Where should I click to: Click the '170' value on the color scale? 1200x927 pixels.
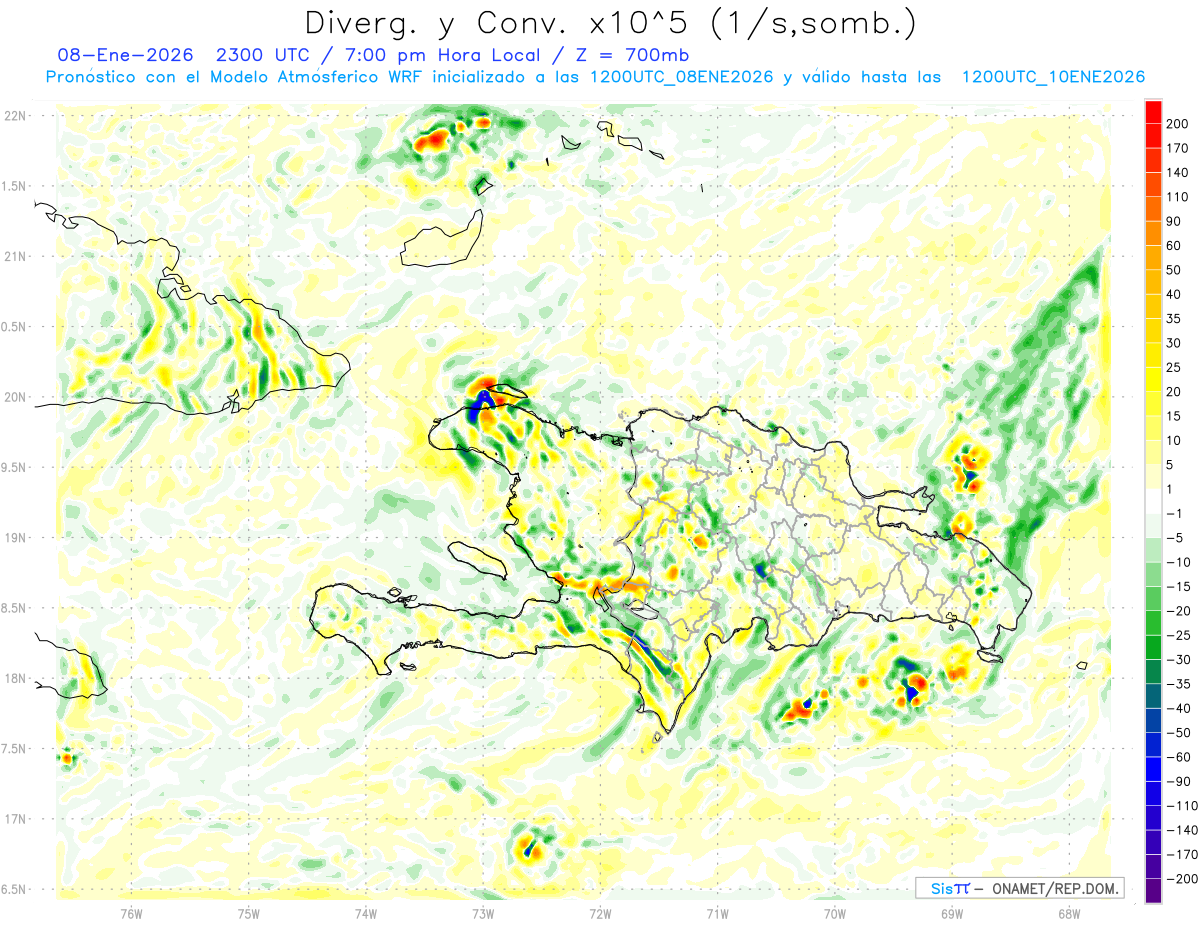(1177, 148)
